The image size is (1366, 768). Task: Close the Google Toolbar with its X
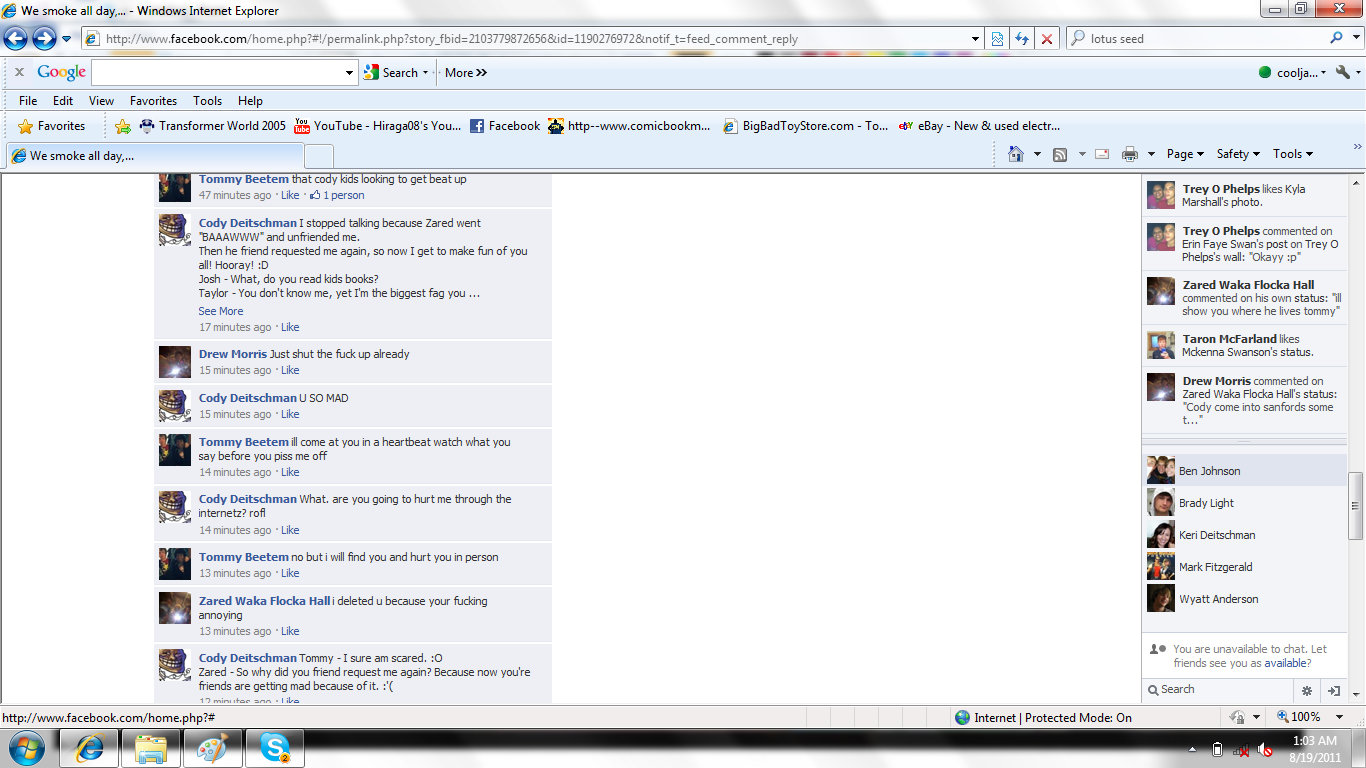pyautogui.click(x=19, y=72)
